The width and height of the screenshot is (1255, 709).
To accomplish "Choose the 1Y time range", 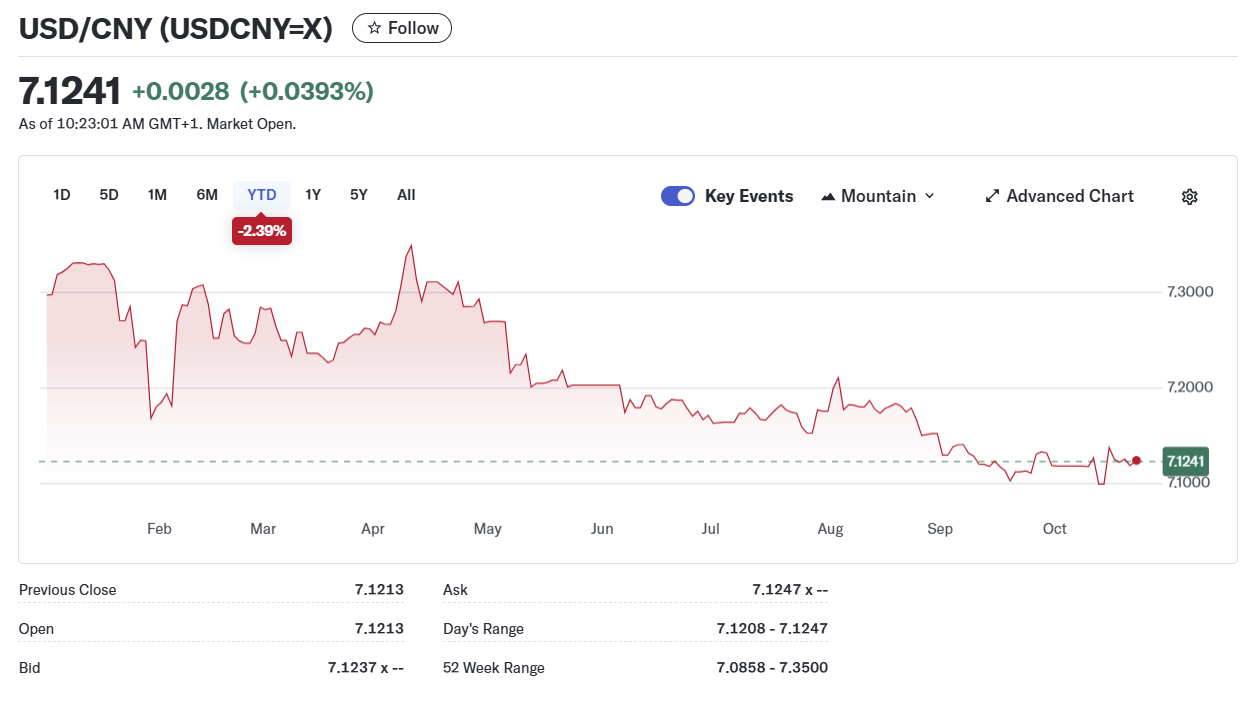I will [x=313, y=195].
